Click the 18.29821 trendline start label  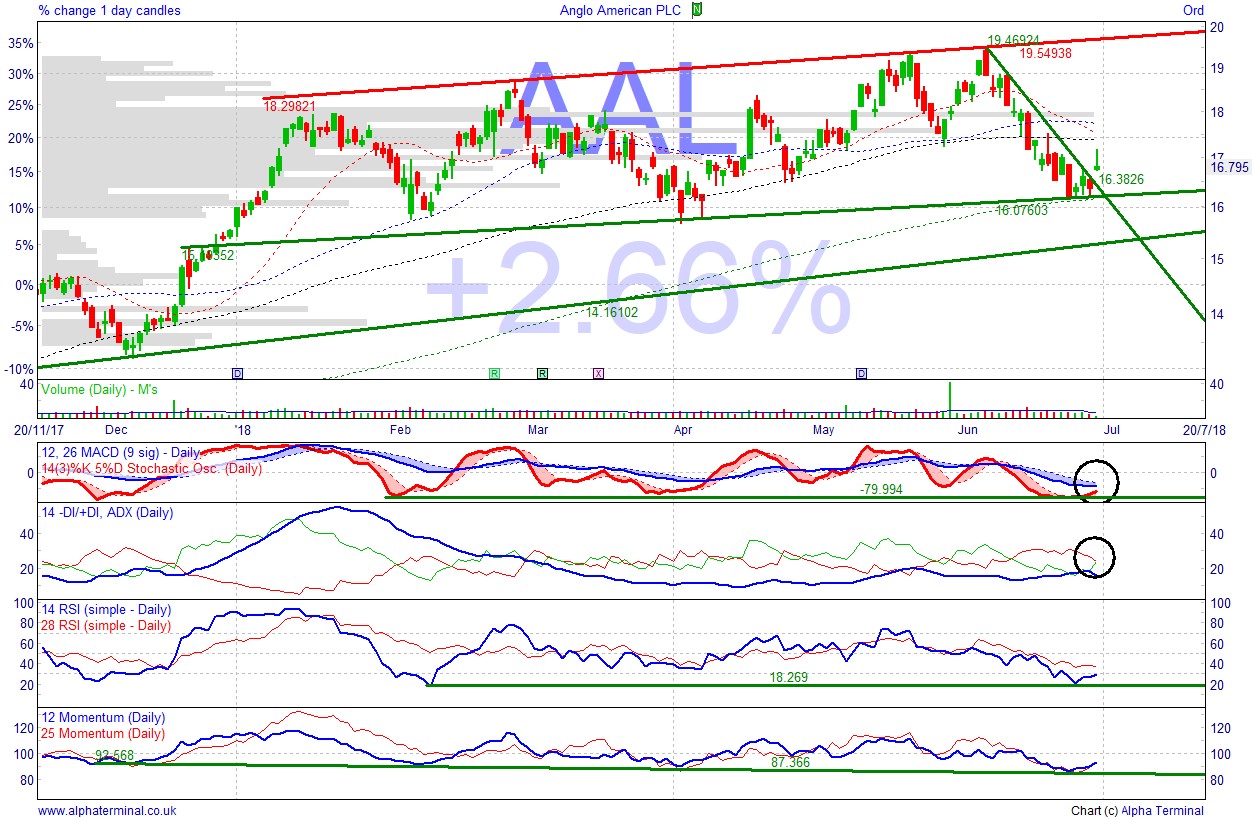click(292, 105)
